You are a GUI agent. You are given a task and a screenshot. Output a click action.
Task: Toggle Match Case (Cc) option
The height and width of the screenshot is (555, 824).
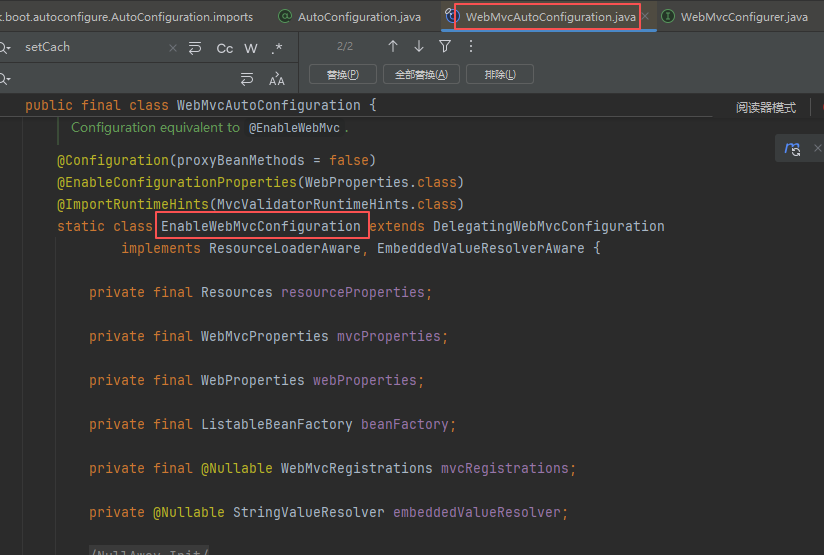pyautogui.click(x=224, y=48)
